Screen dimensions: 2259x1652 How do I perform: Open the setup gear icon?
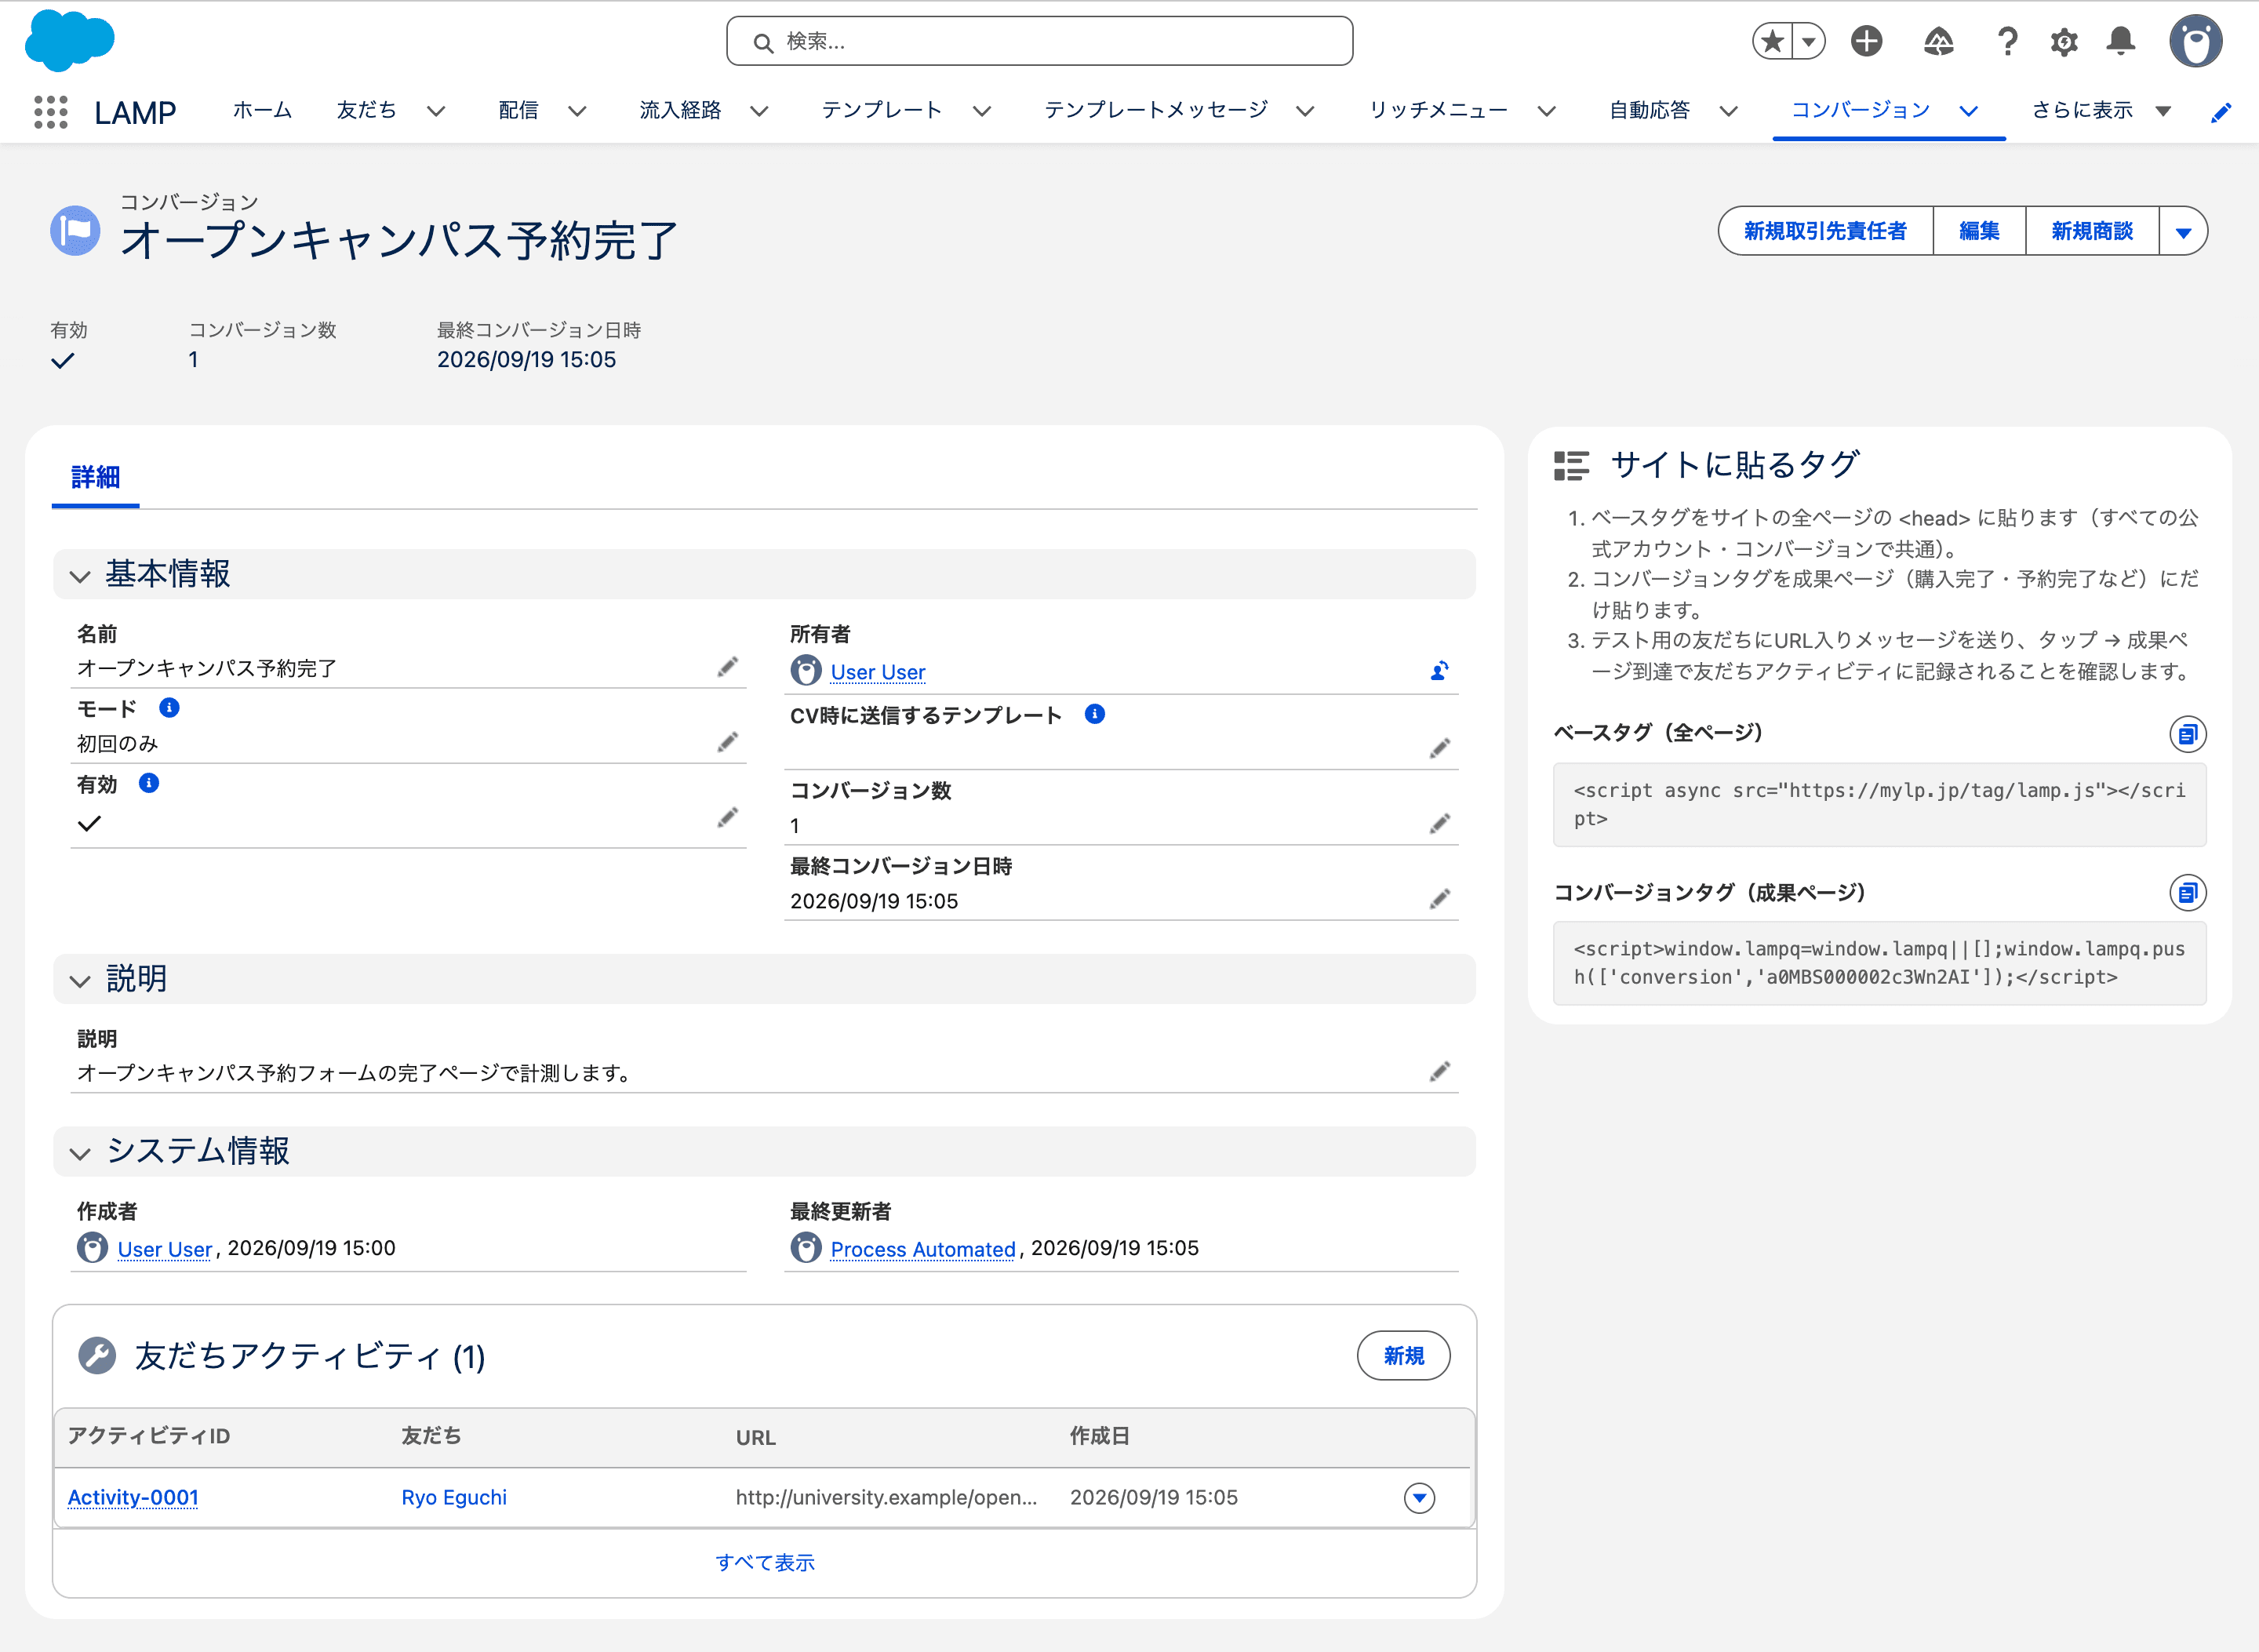(x=2064, y=41)
